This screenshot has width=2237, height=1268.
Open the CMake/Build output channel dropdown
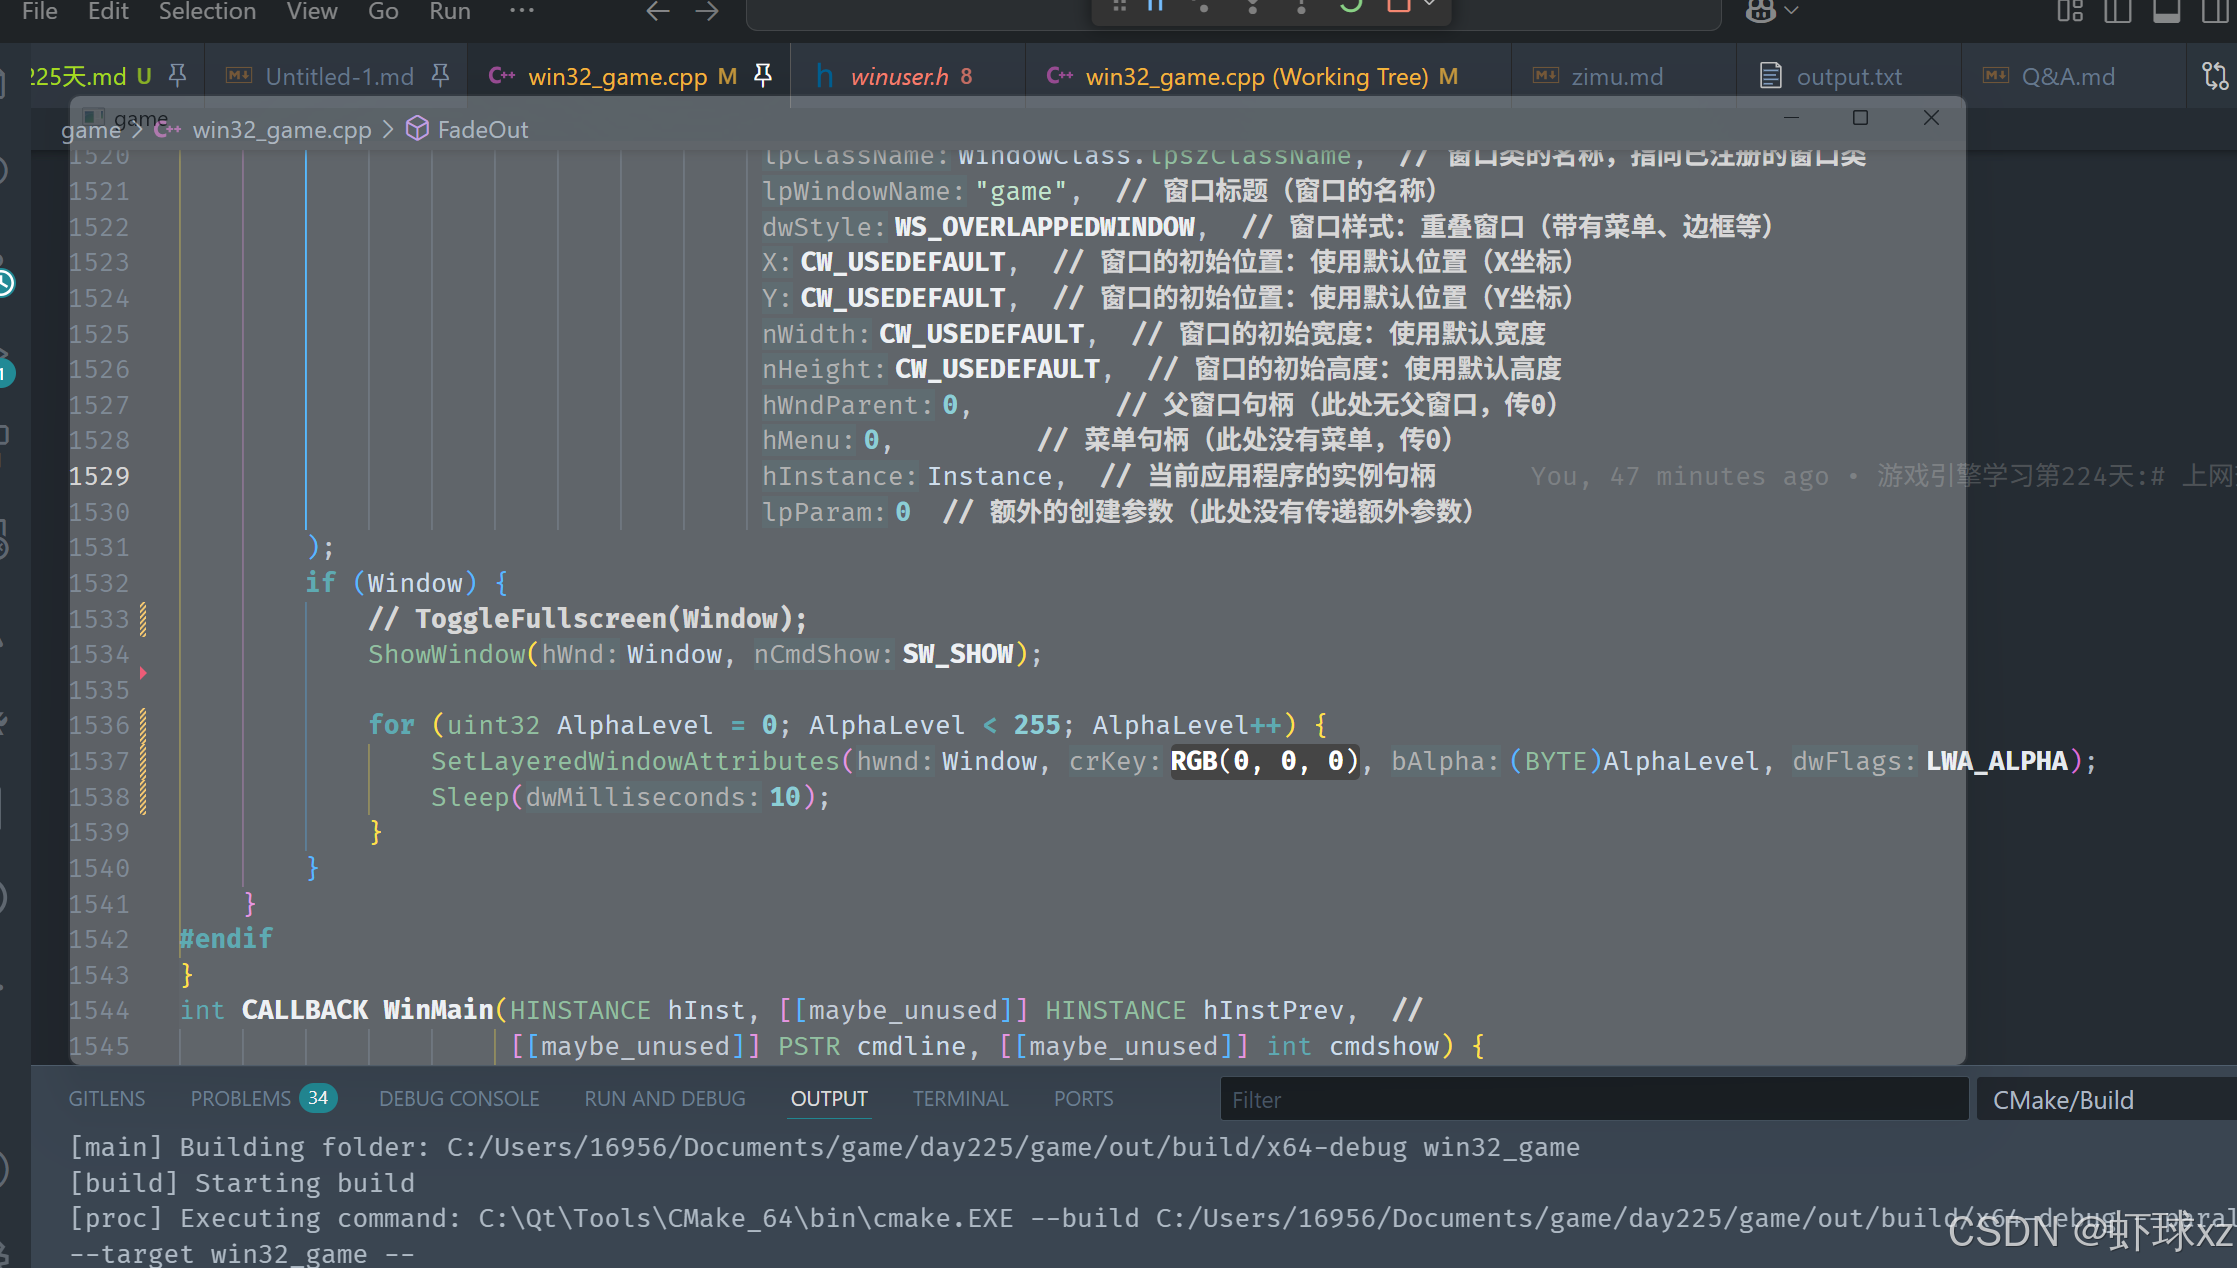pos(2100,1100)
